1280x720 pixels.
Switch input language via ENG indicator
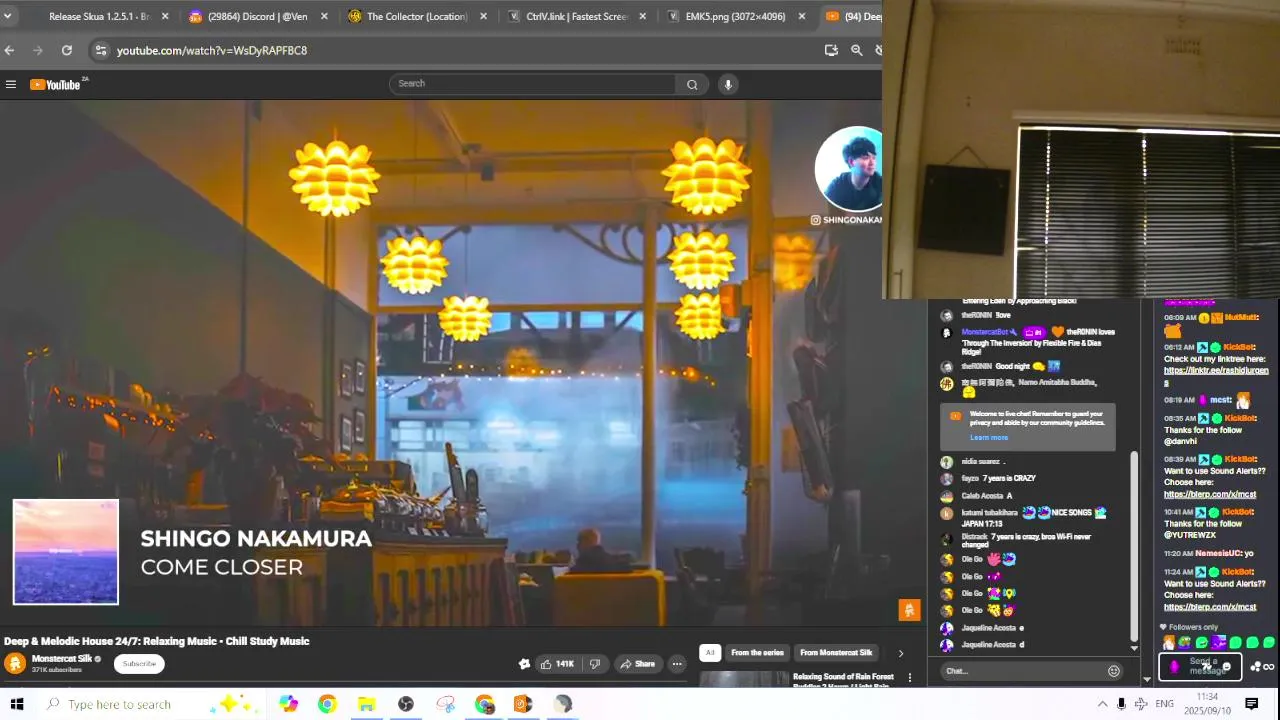point(1164,704)
